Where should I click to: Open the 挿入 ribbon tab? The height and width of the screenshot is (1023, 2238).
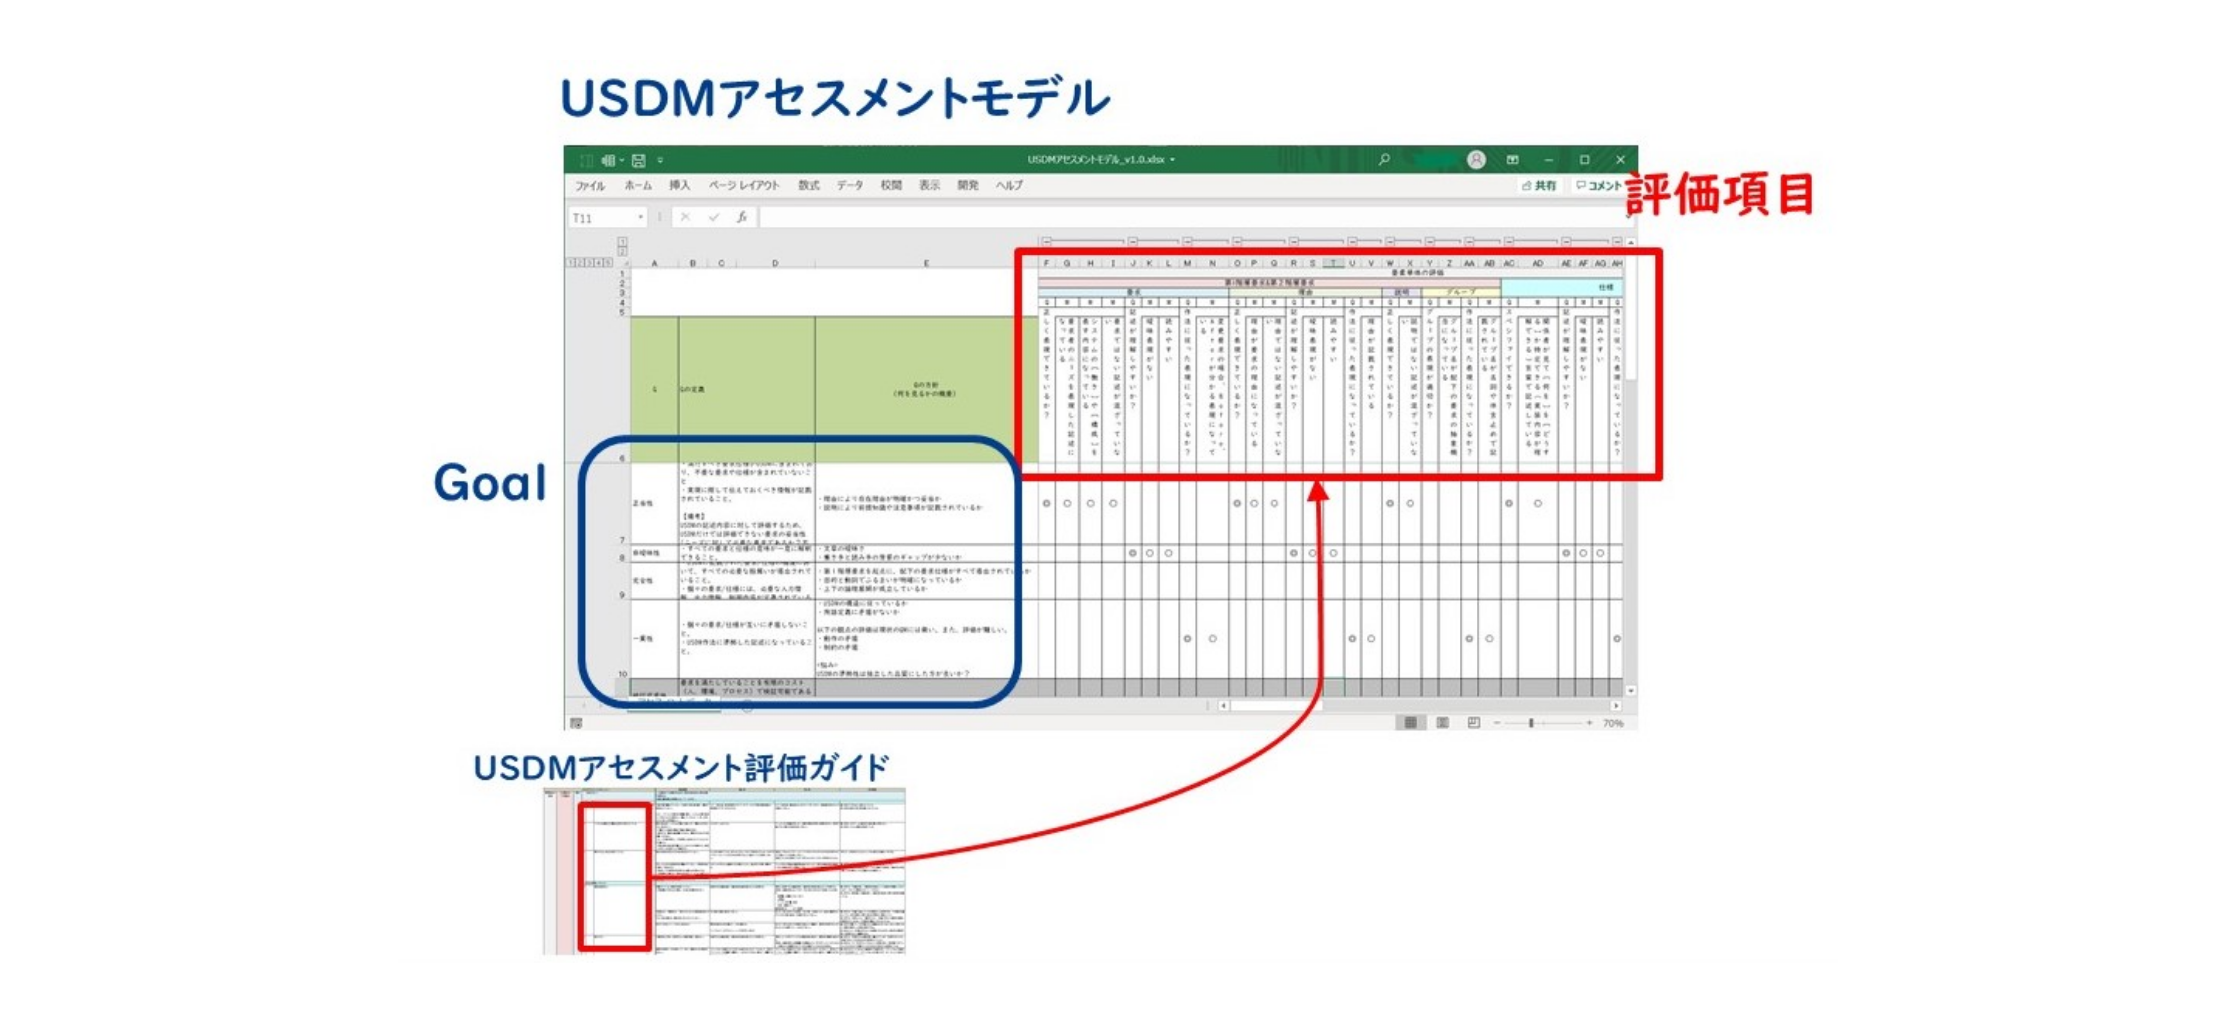(x=680, y=186)
